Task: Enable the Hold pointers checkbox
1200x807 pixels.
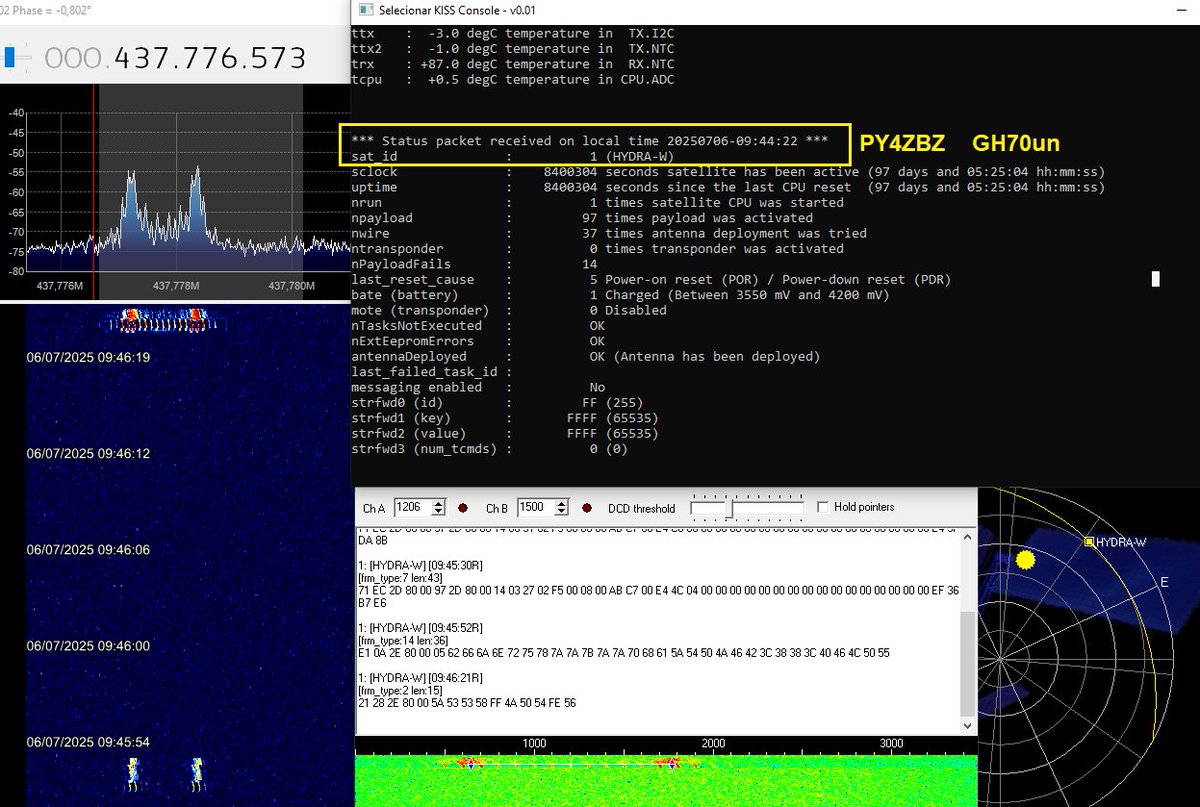Action: coord(824,507)
